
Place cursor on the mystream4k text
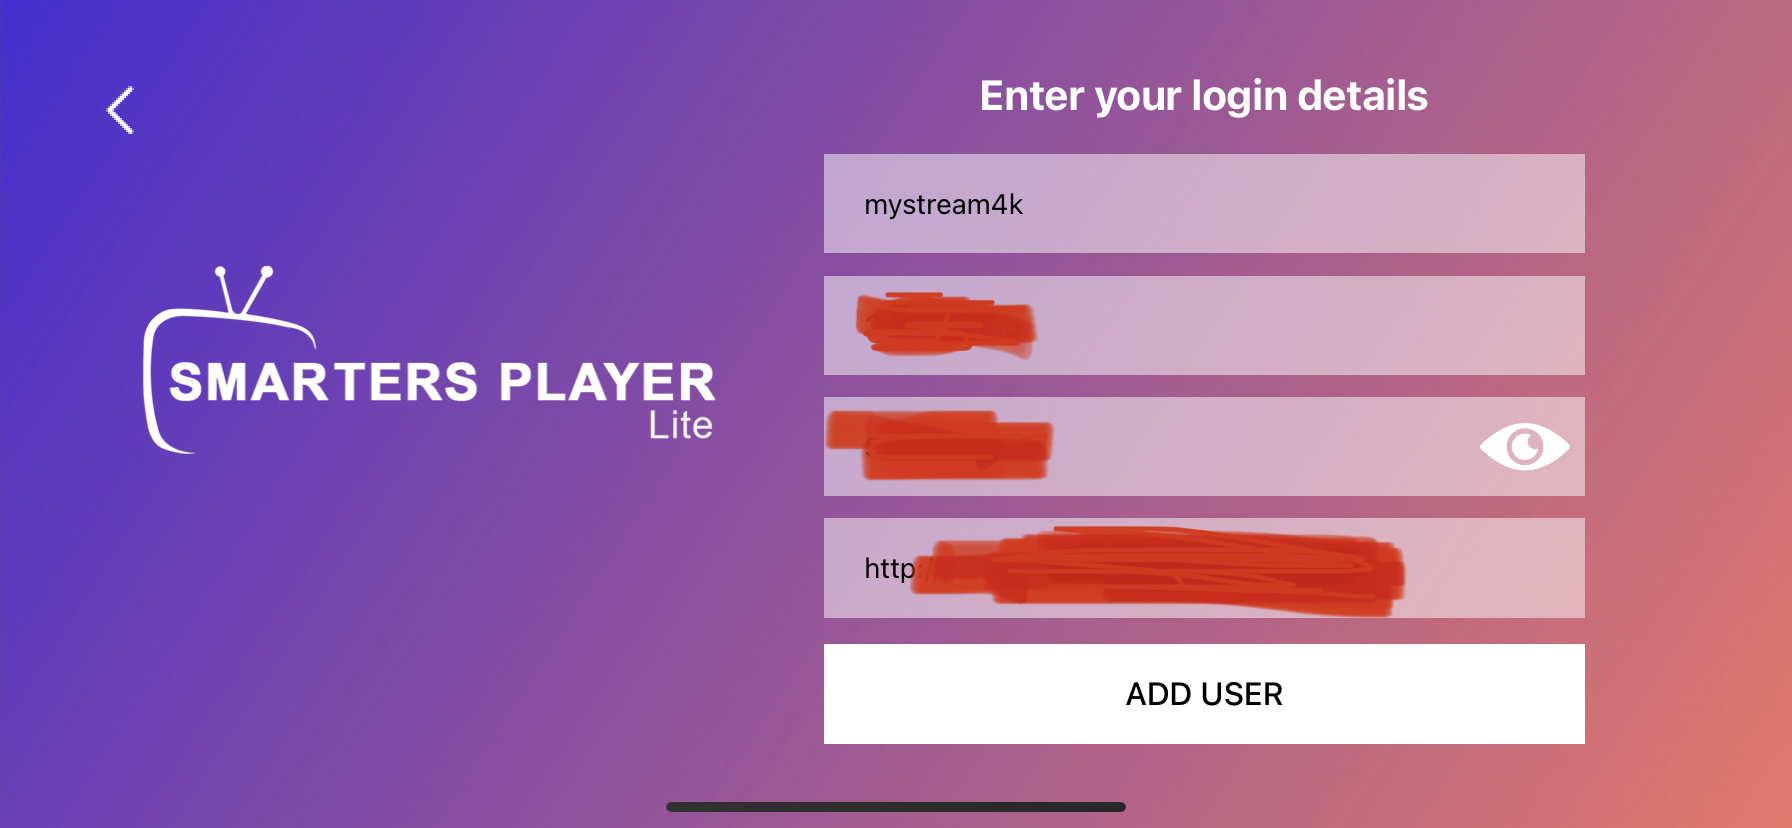click(943, 205)
